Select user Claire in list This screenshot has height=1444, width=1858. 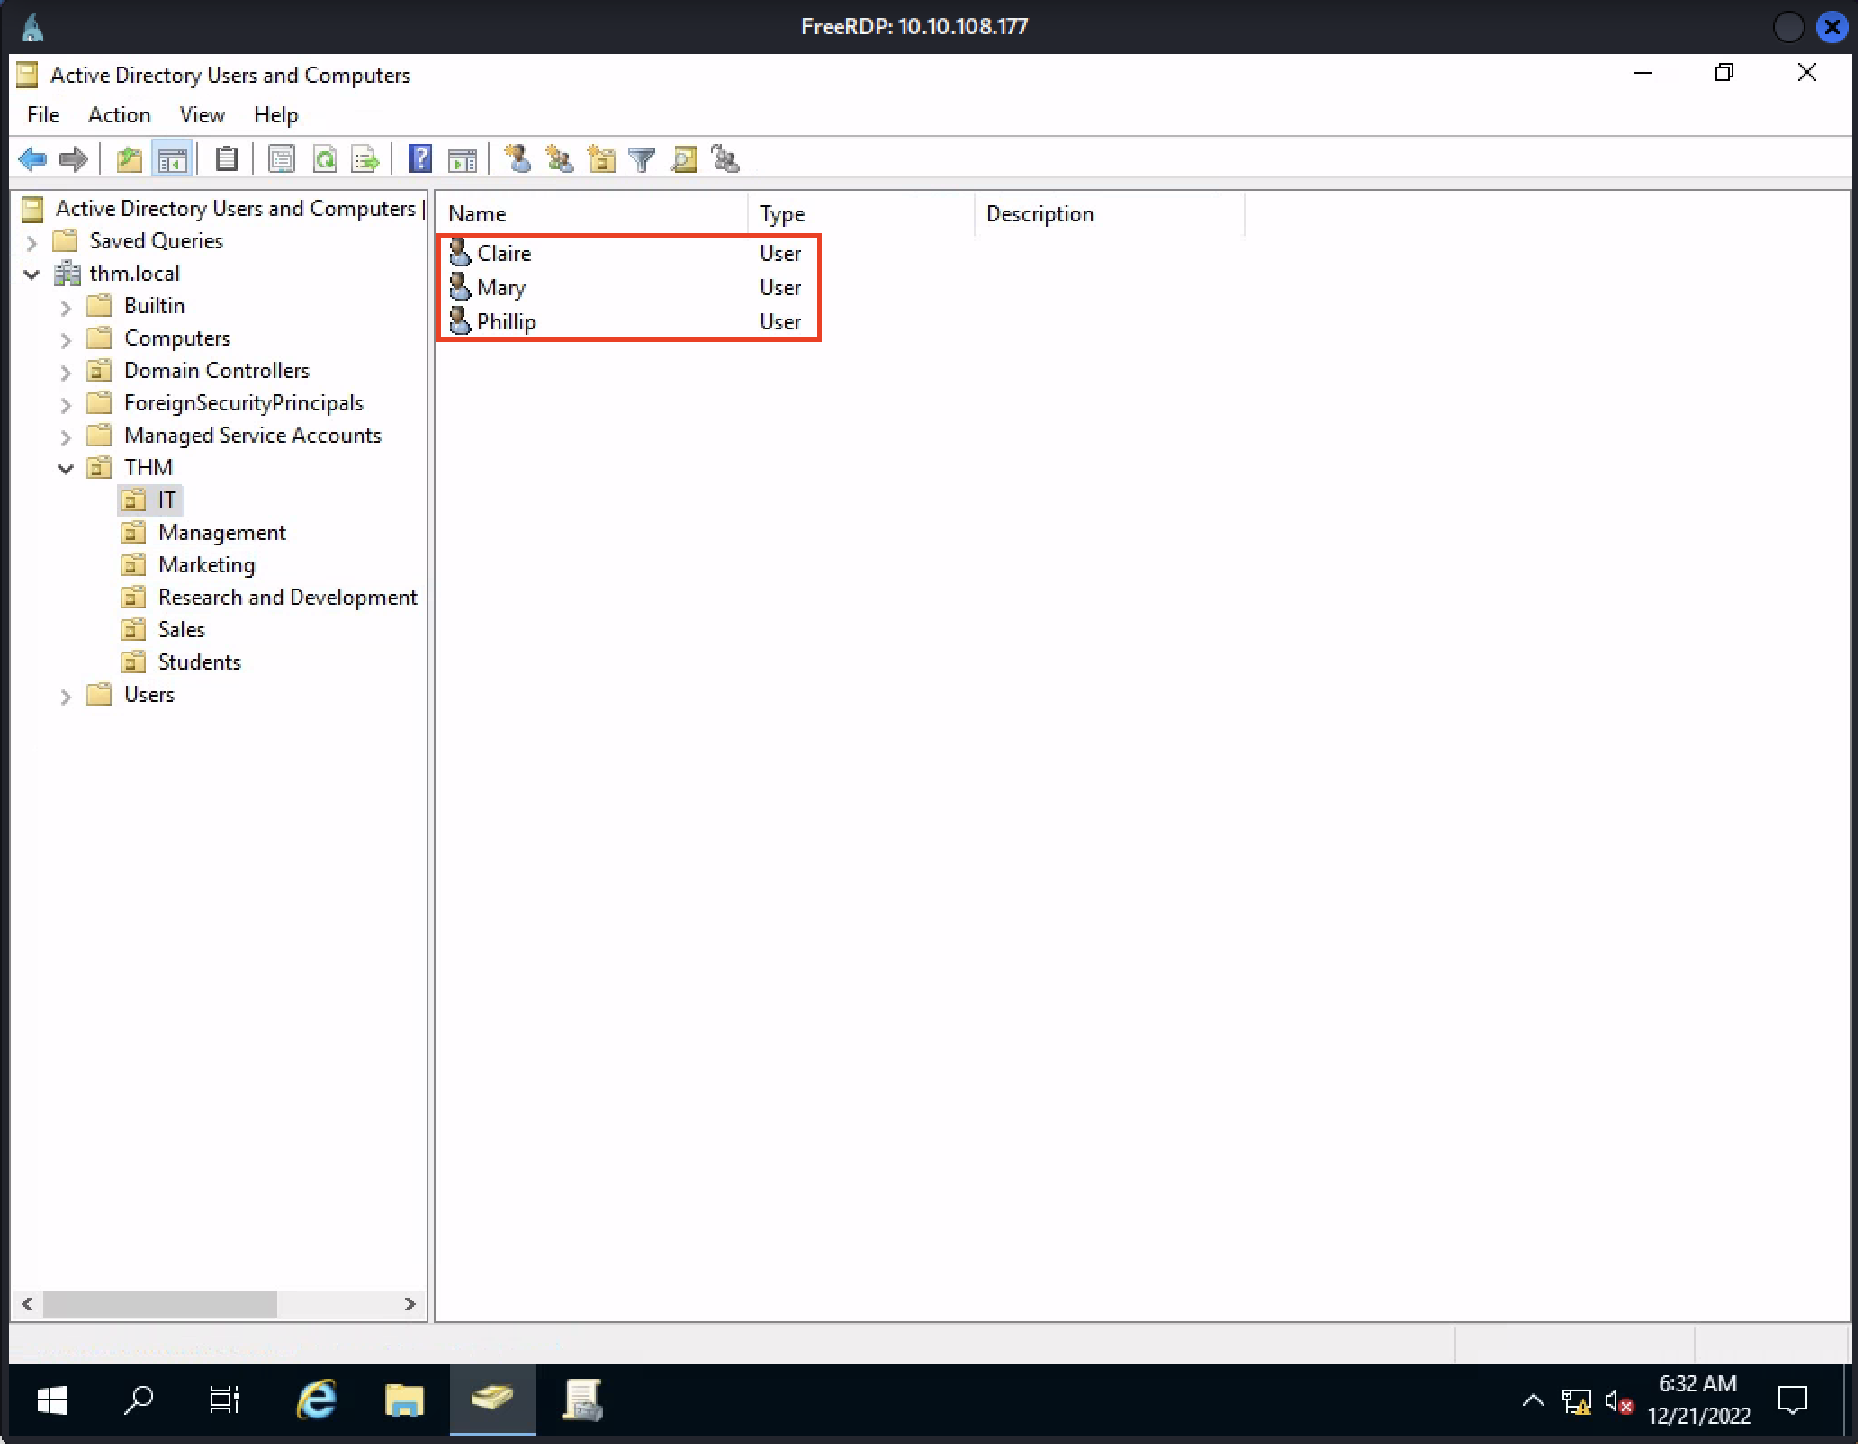pyautogui.click(x=504, y=253)
